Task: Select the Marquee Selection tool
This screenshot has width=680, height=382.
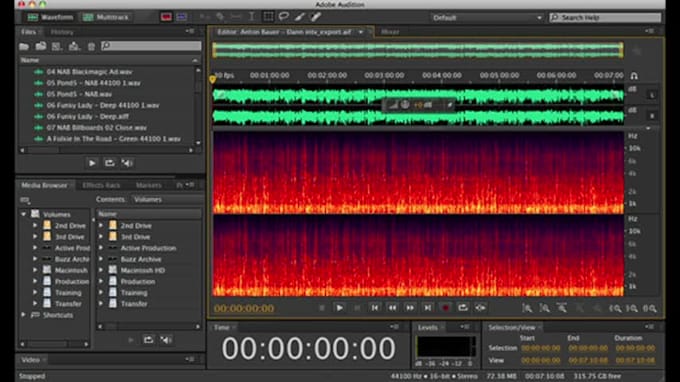Action: tap(268, 17)
